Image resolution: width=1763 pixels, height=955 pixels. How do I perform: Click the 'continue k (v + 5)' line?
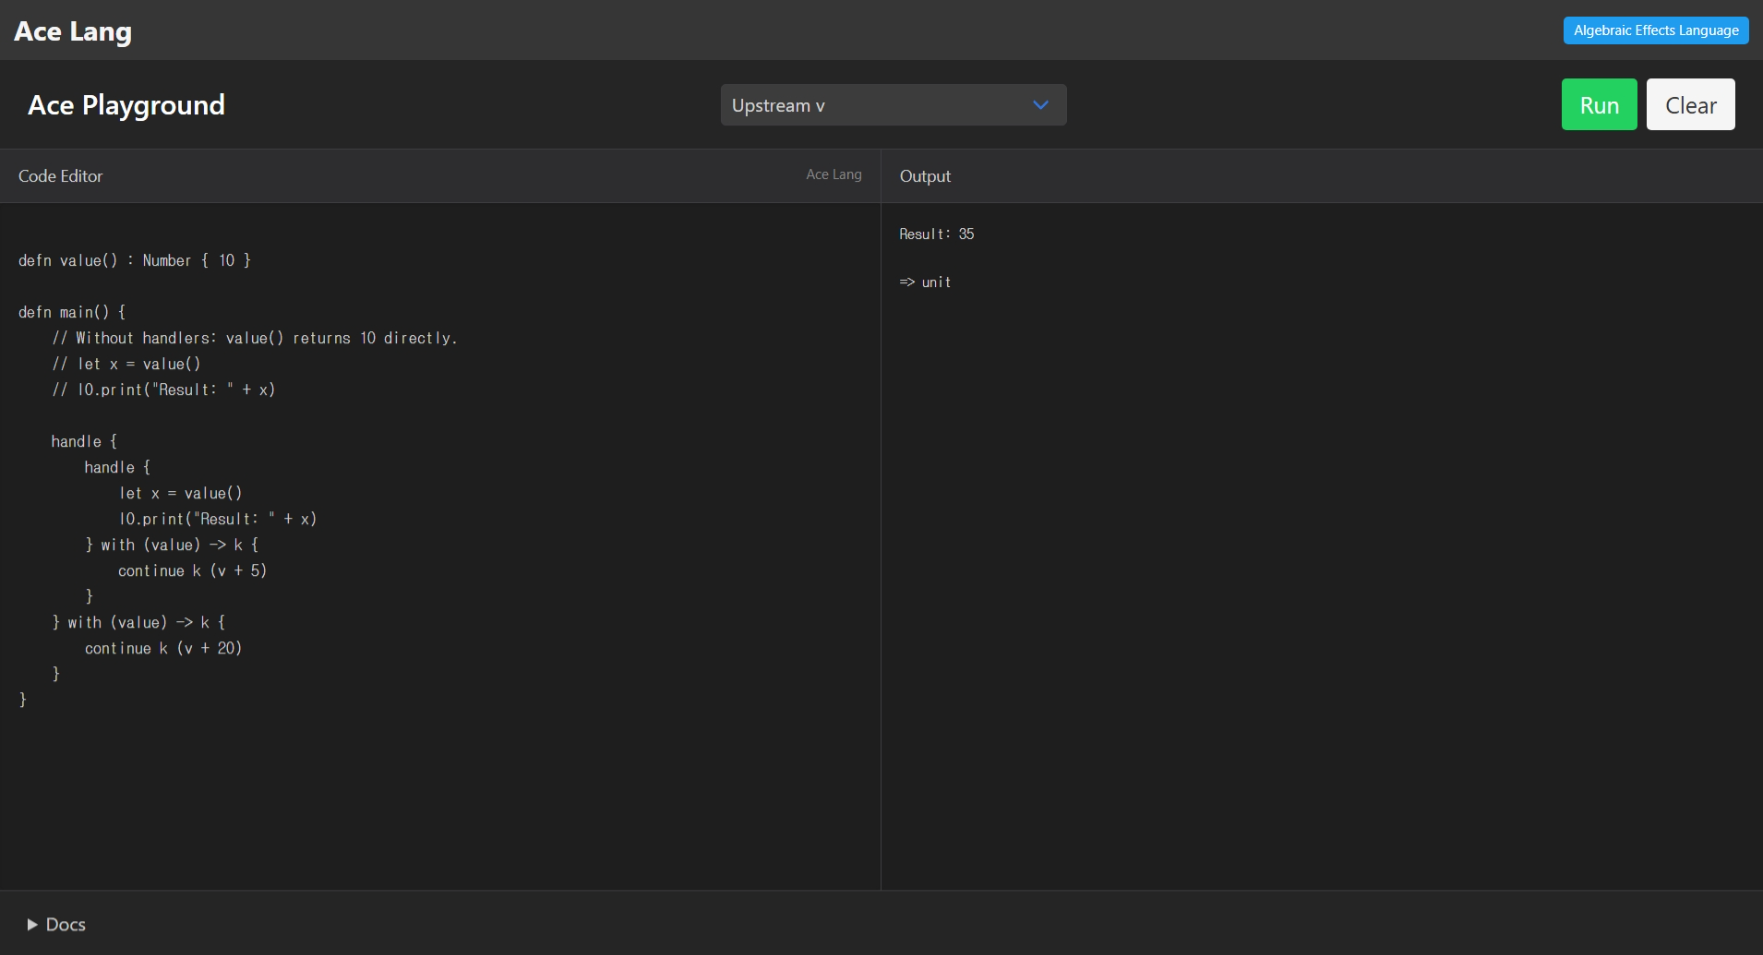pyautogui.click(x=193, y=571)
